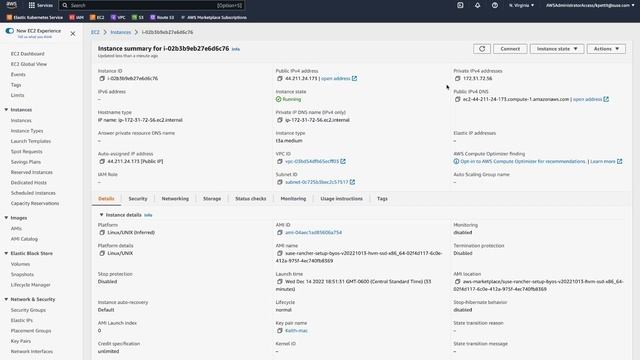Open the Subnet ID external link icon
640x360 pixels.
(x=352, y=182)
